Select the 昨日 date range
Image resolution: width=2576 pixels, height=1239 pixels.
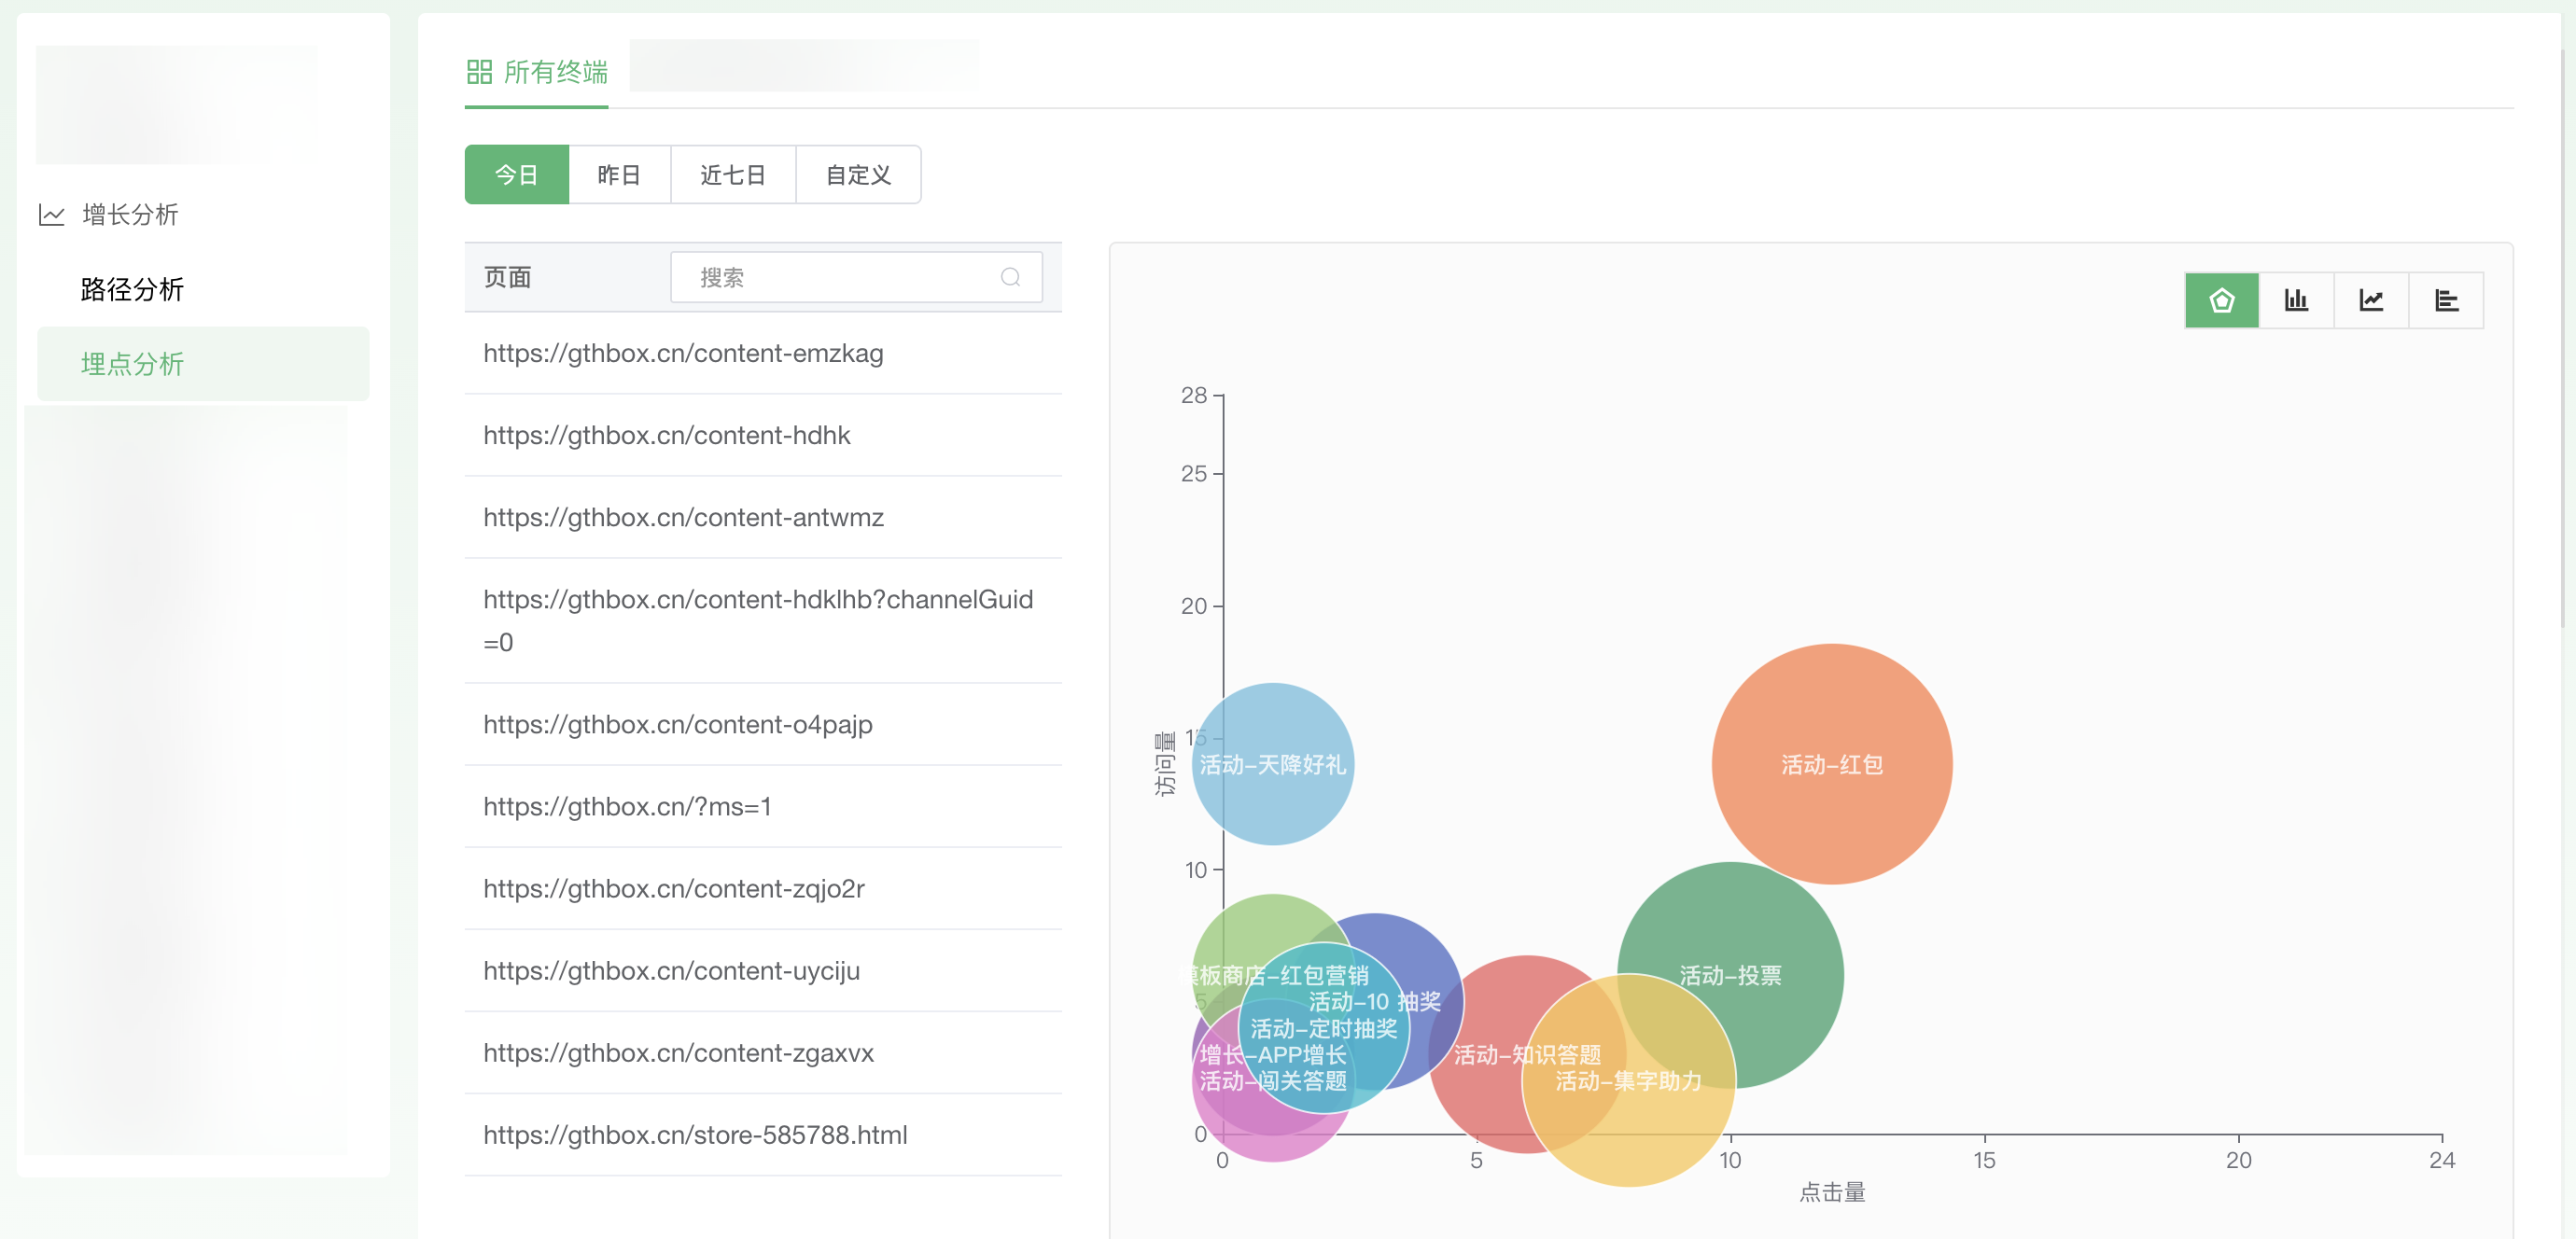click(619, 175)
